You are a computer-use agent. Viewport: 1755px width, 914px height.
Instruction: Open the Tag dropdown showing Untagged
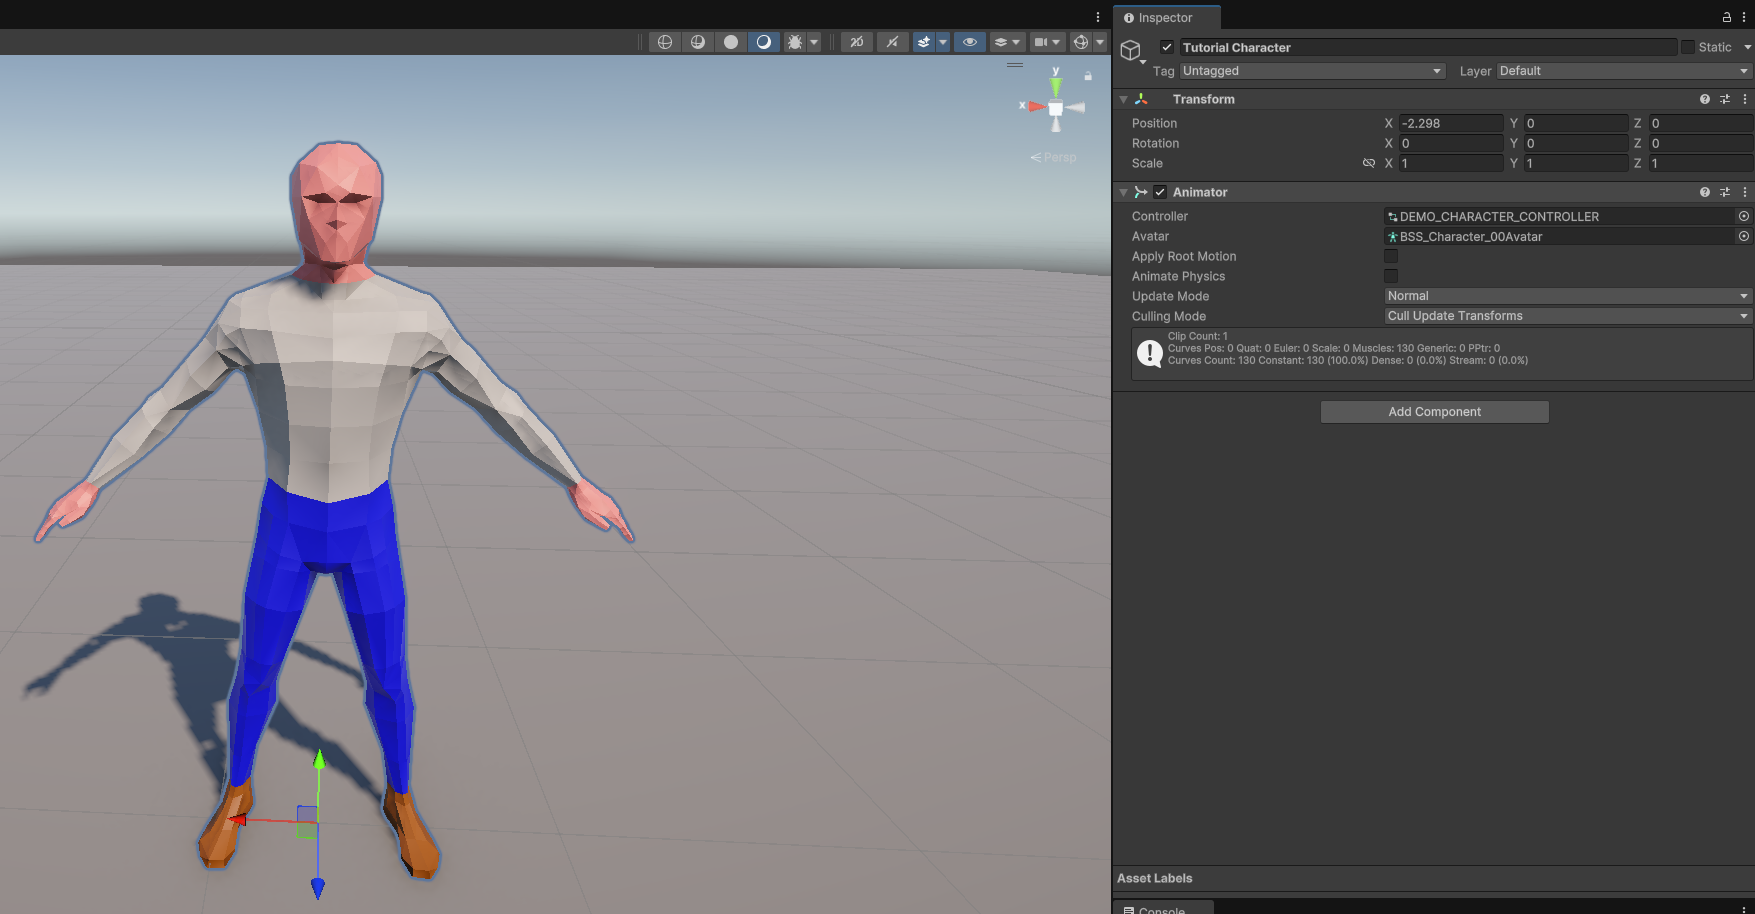tap(1312, 71)
